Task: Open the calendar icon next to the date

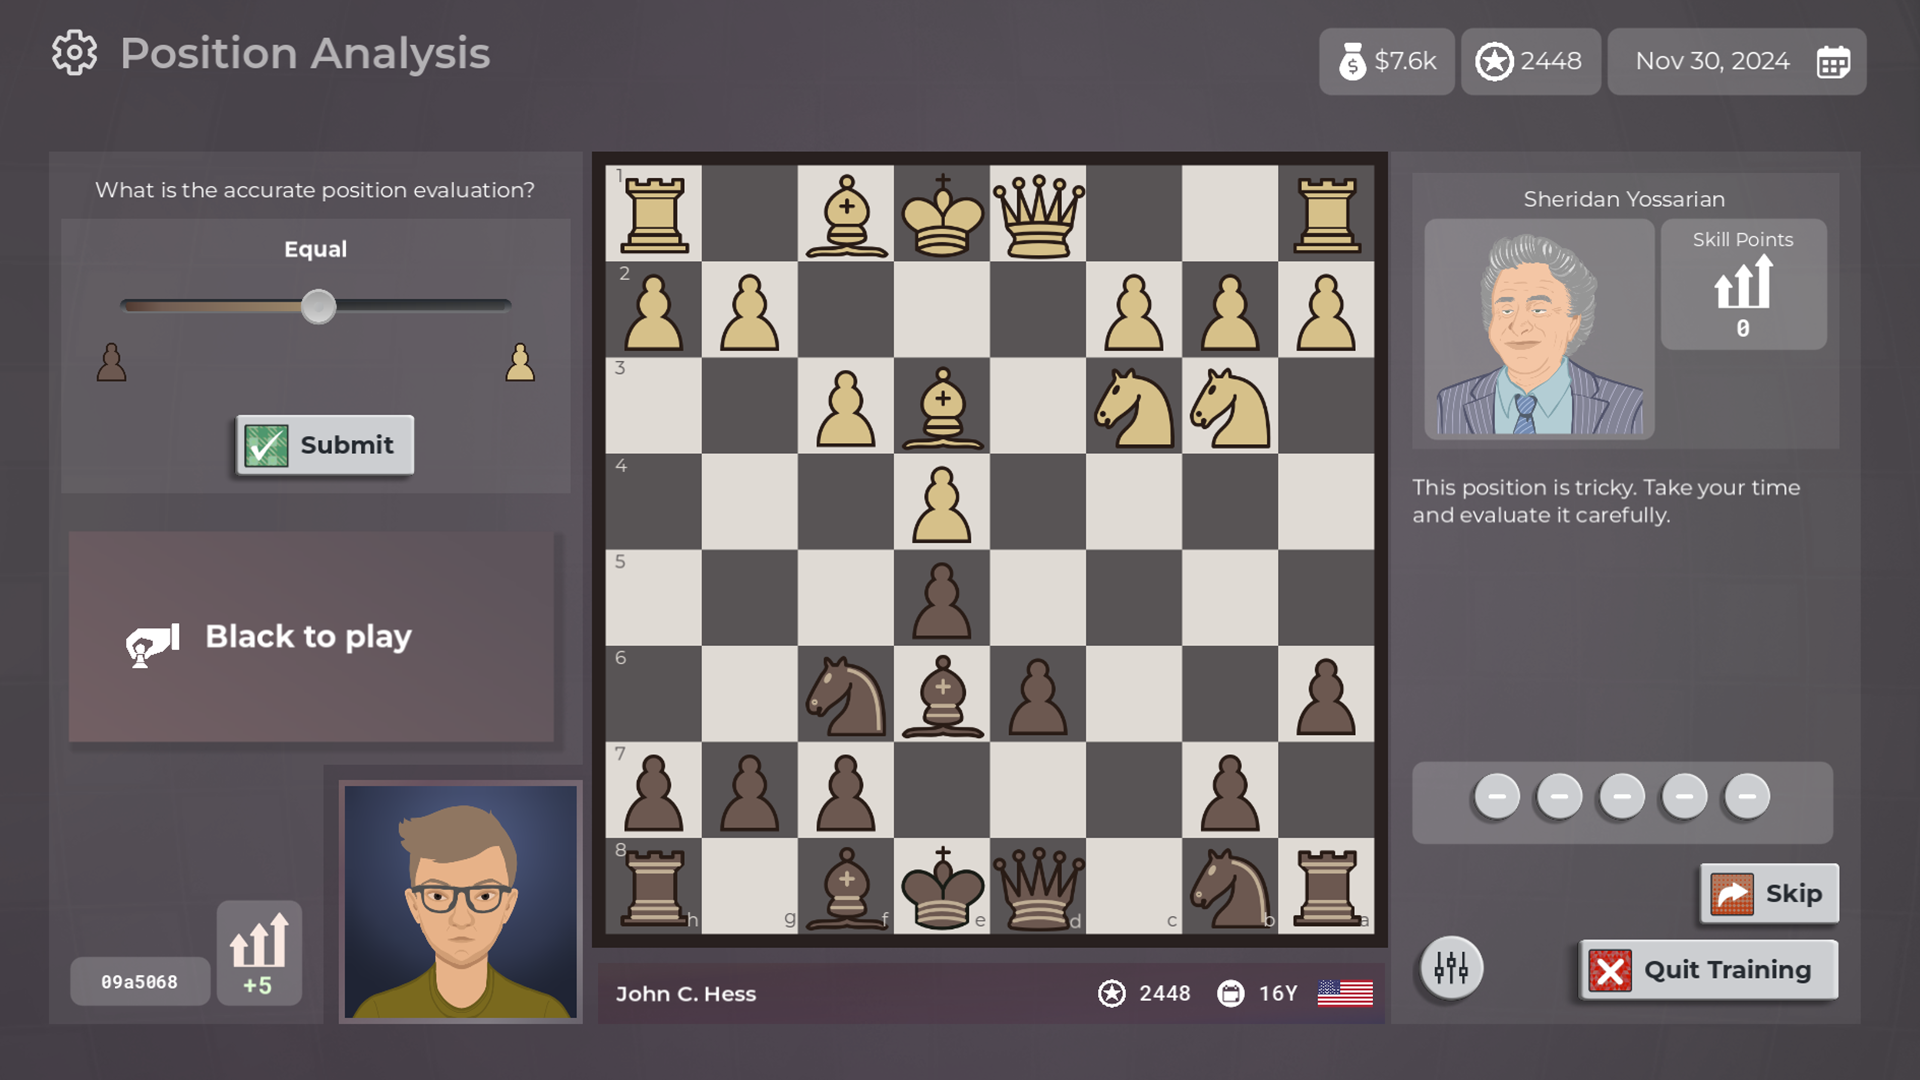Action: [1833, 62]
